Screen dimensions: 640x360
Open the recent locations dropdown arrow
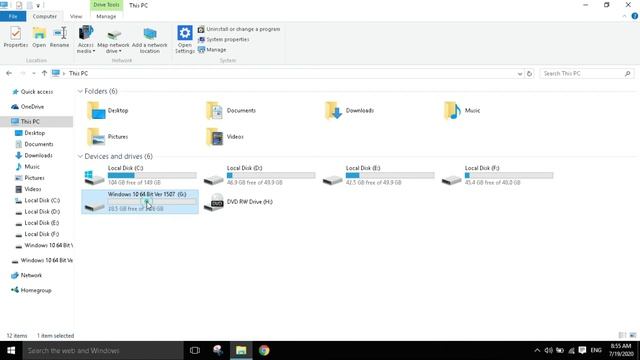(x=33, y=73)
